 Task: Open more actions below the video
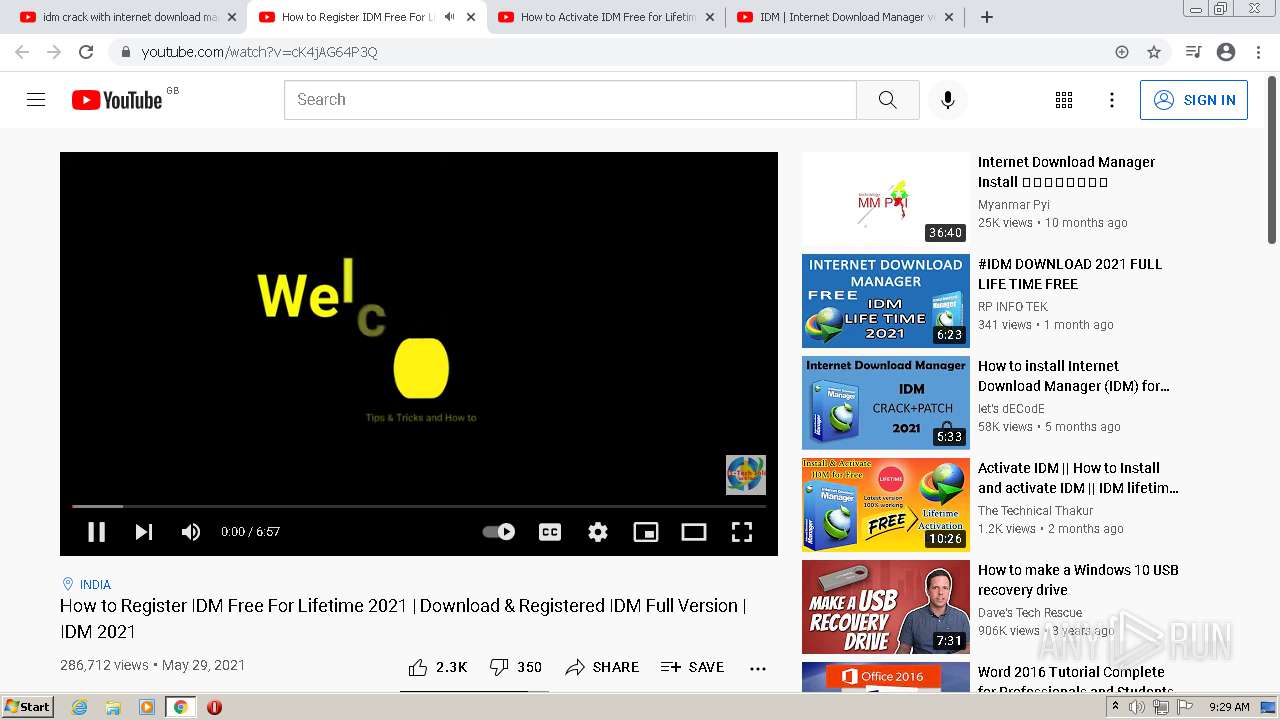click(758, 668)
